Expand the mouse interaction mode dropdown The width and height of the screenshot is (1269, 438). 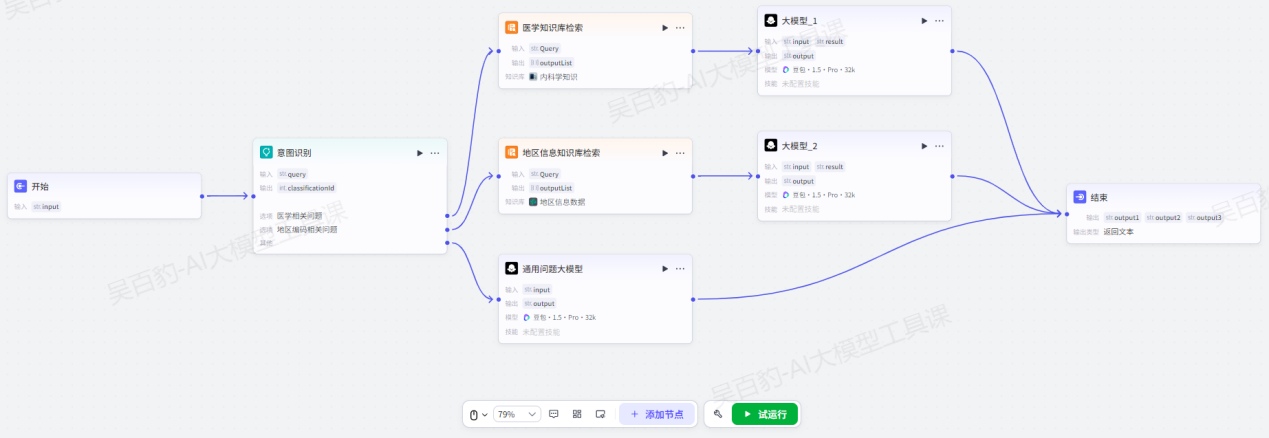[x=478, y=414]
